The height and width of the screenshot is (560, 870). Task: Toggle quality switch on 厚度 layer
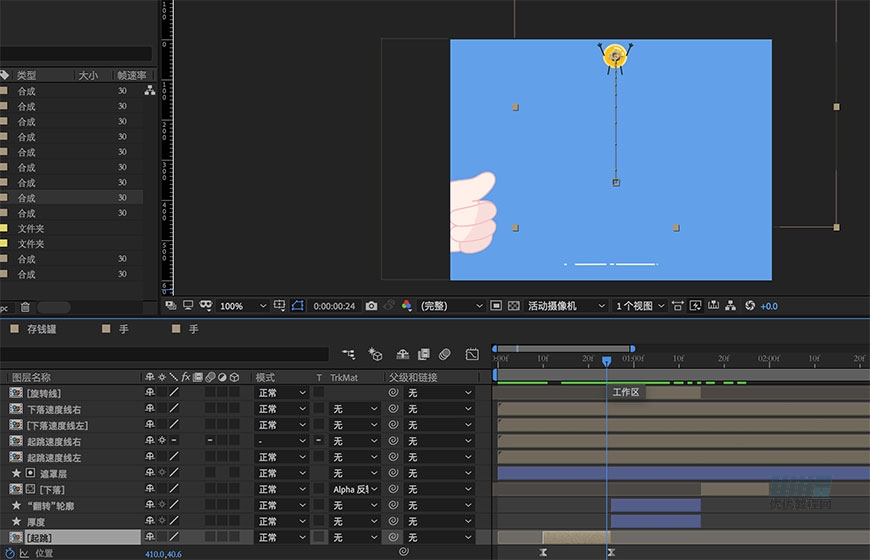(174, 521)
